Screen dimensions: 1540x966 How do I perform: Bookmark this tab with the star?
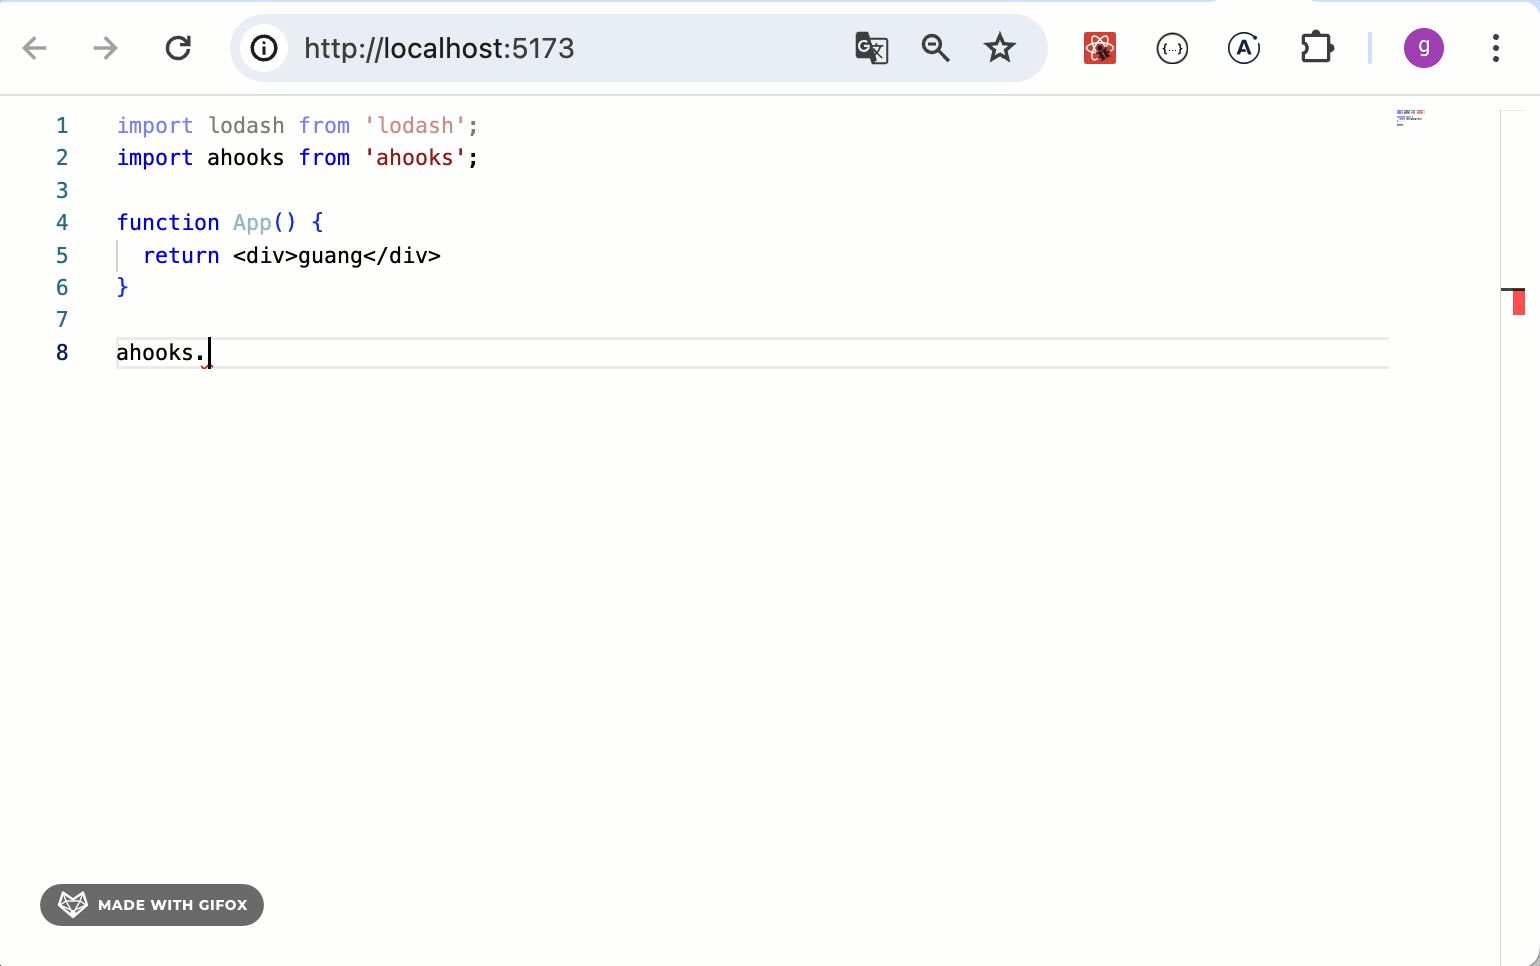(1000, 48)
